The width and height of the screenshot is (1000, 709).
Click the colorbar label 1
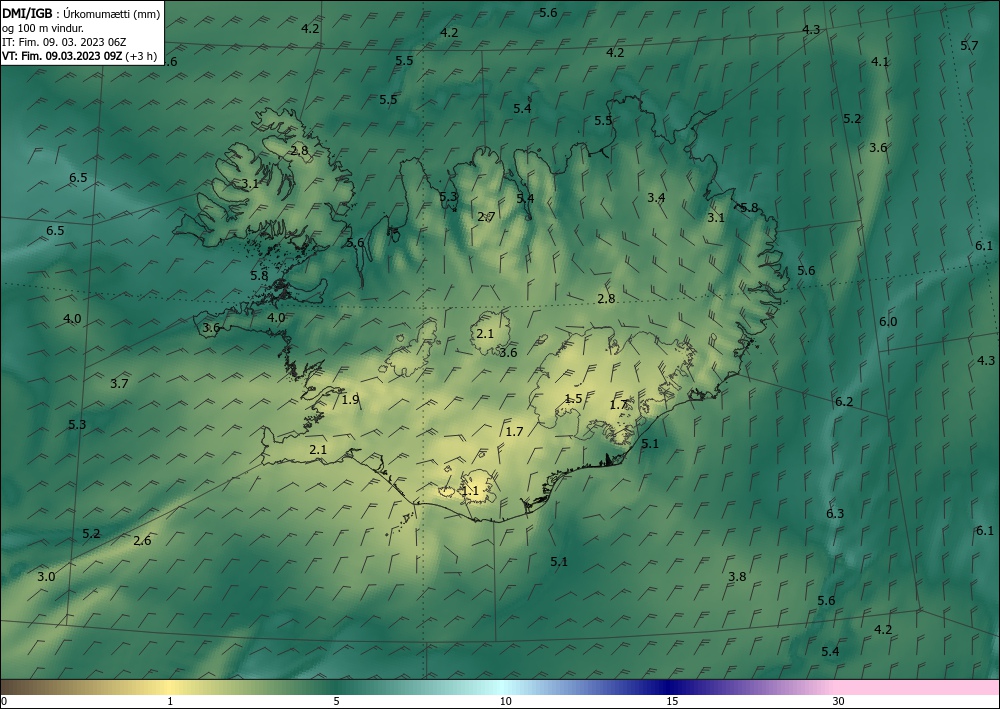[x=170, y=702]
